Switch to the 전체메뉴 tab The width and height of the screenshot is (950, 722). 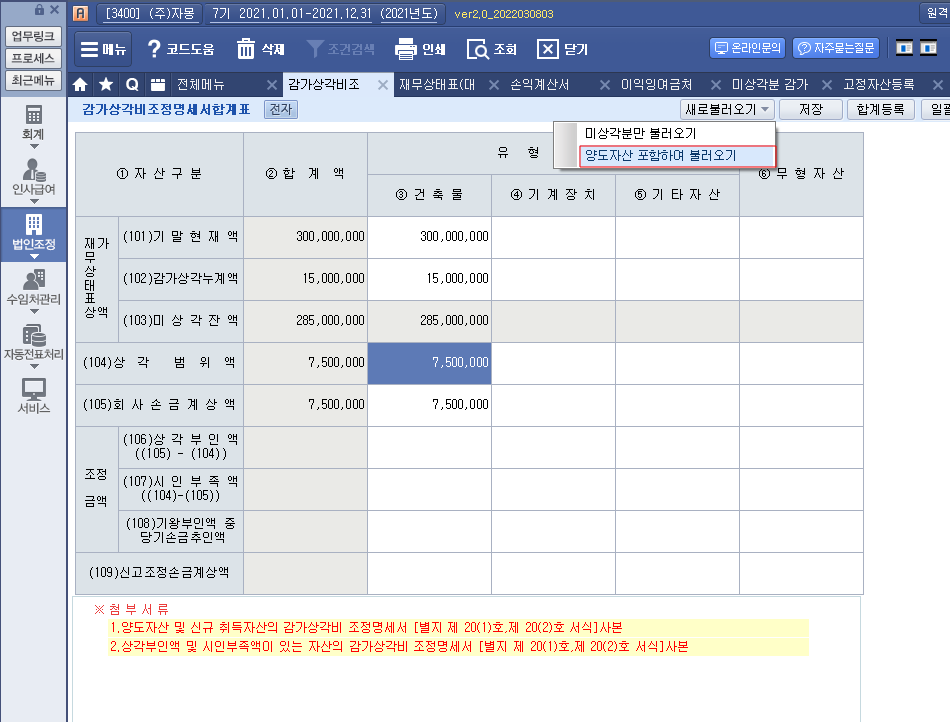201,85
